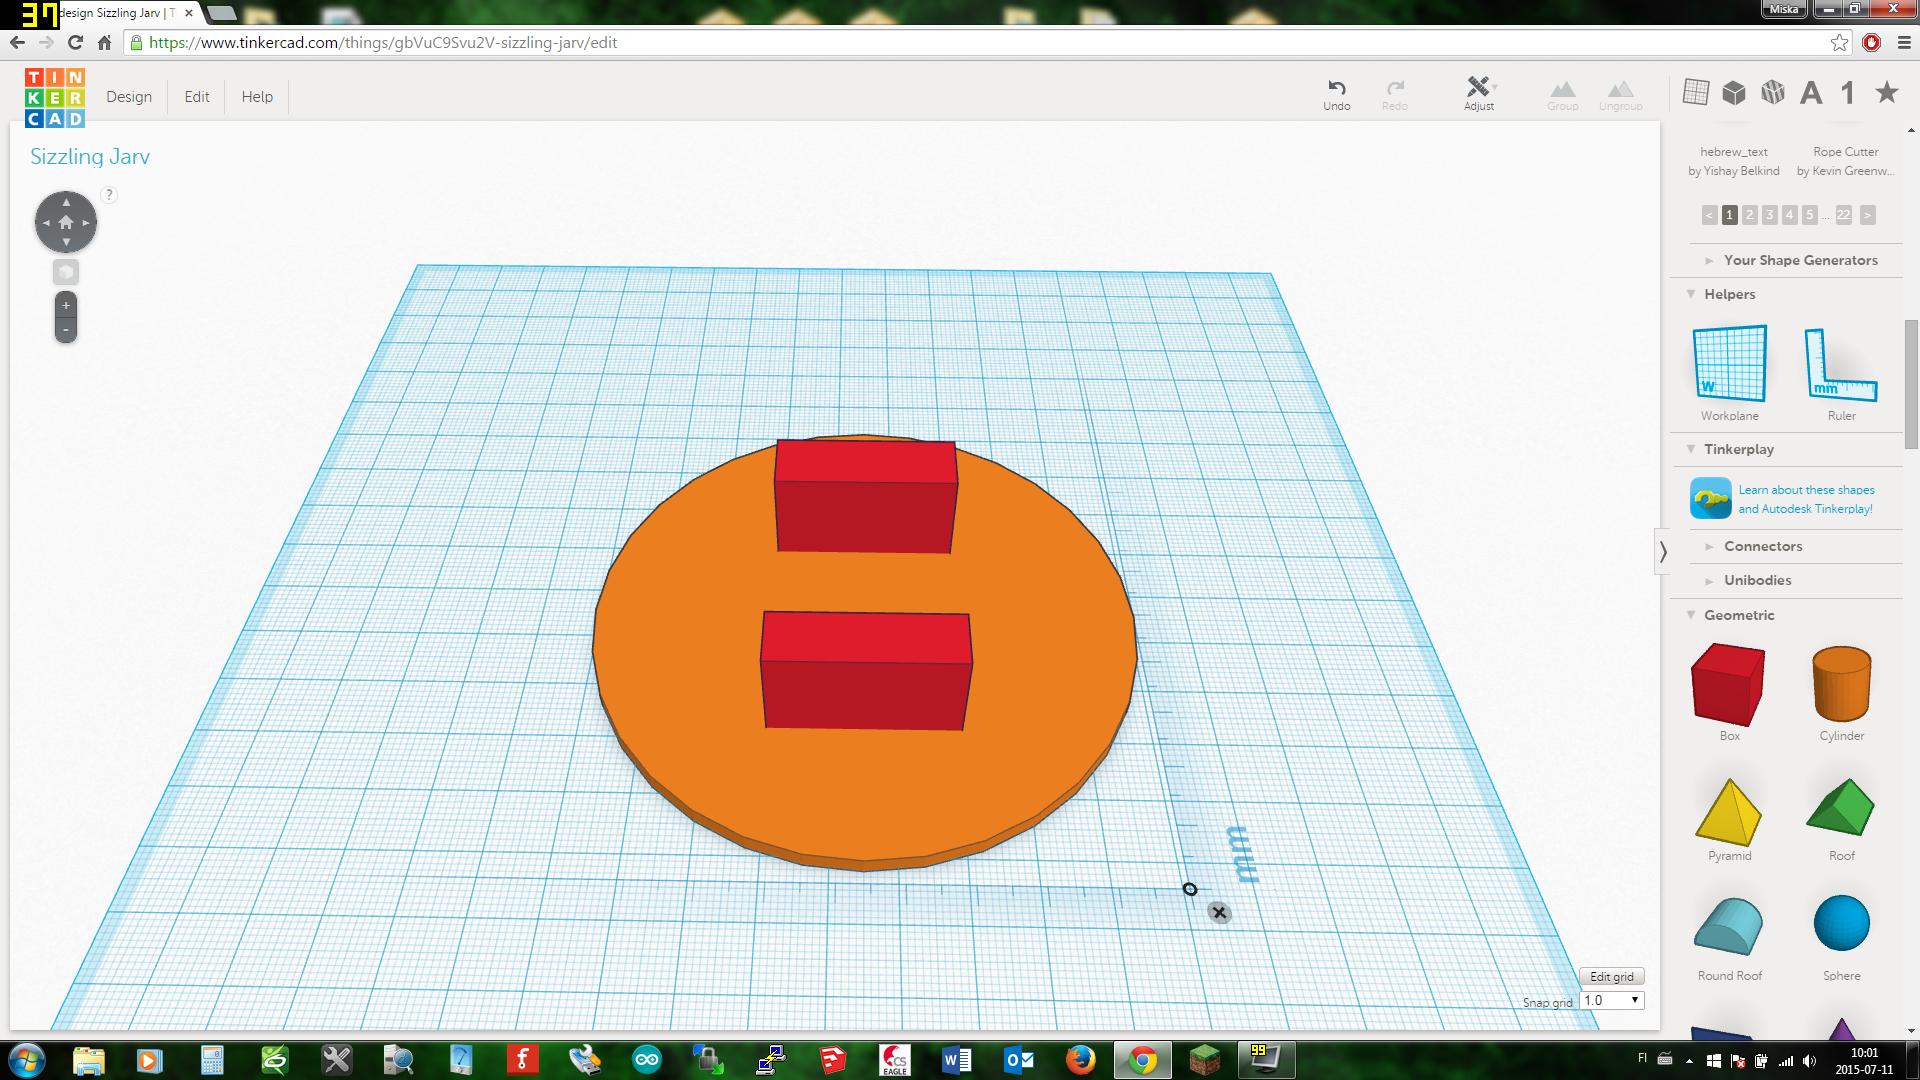This screenshot has height=1080, width=1920.
Task: Open the Edit menu
Action: click(x=197, y=97)
